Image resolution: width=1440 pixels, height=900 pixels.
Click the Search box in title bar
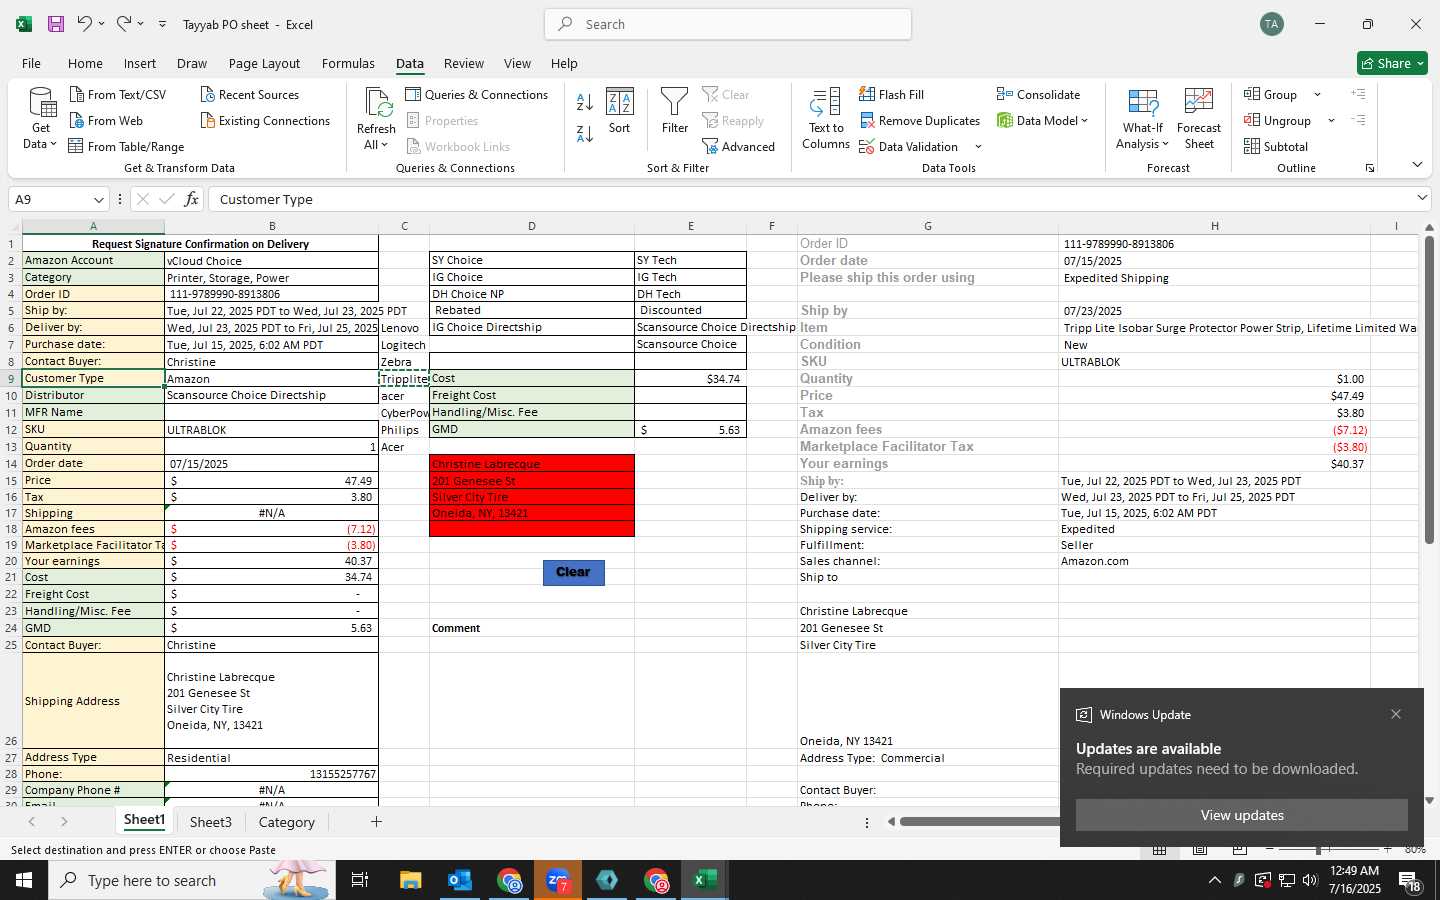tap(728, 24)
